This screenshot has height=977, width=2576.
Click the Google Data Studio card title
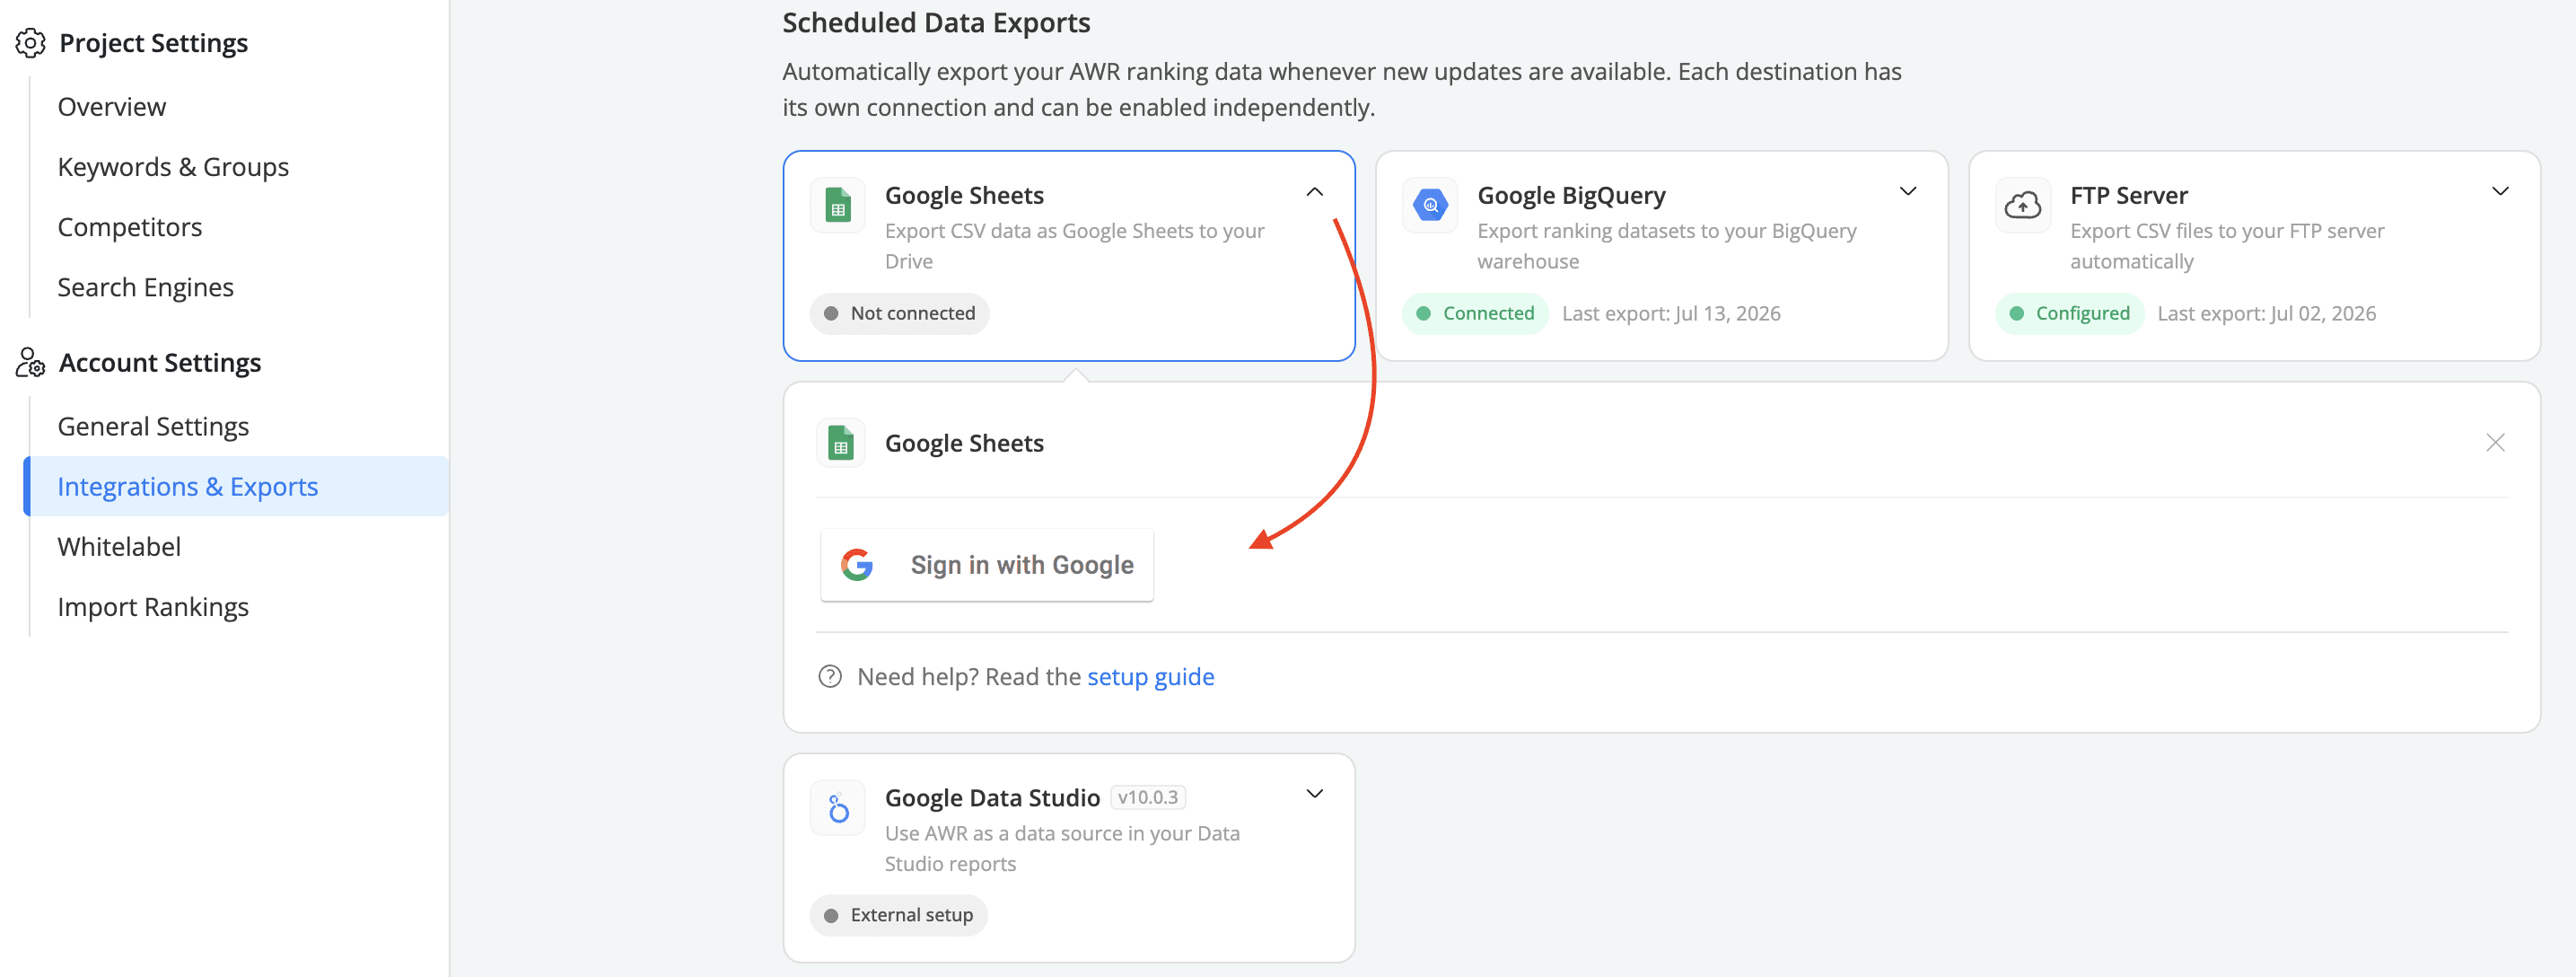click(x=992, y=797)
